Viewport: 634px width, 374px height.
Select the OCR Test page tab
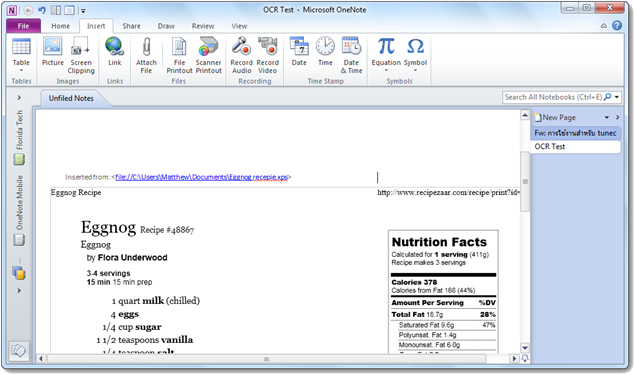coord(575,147)
